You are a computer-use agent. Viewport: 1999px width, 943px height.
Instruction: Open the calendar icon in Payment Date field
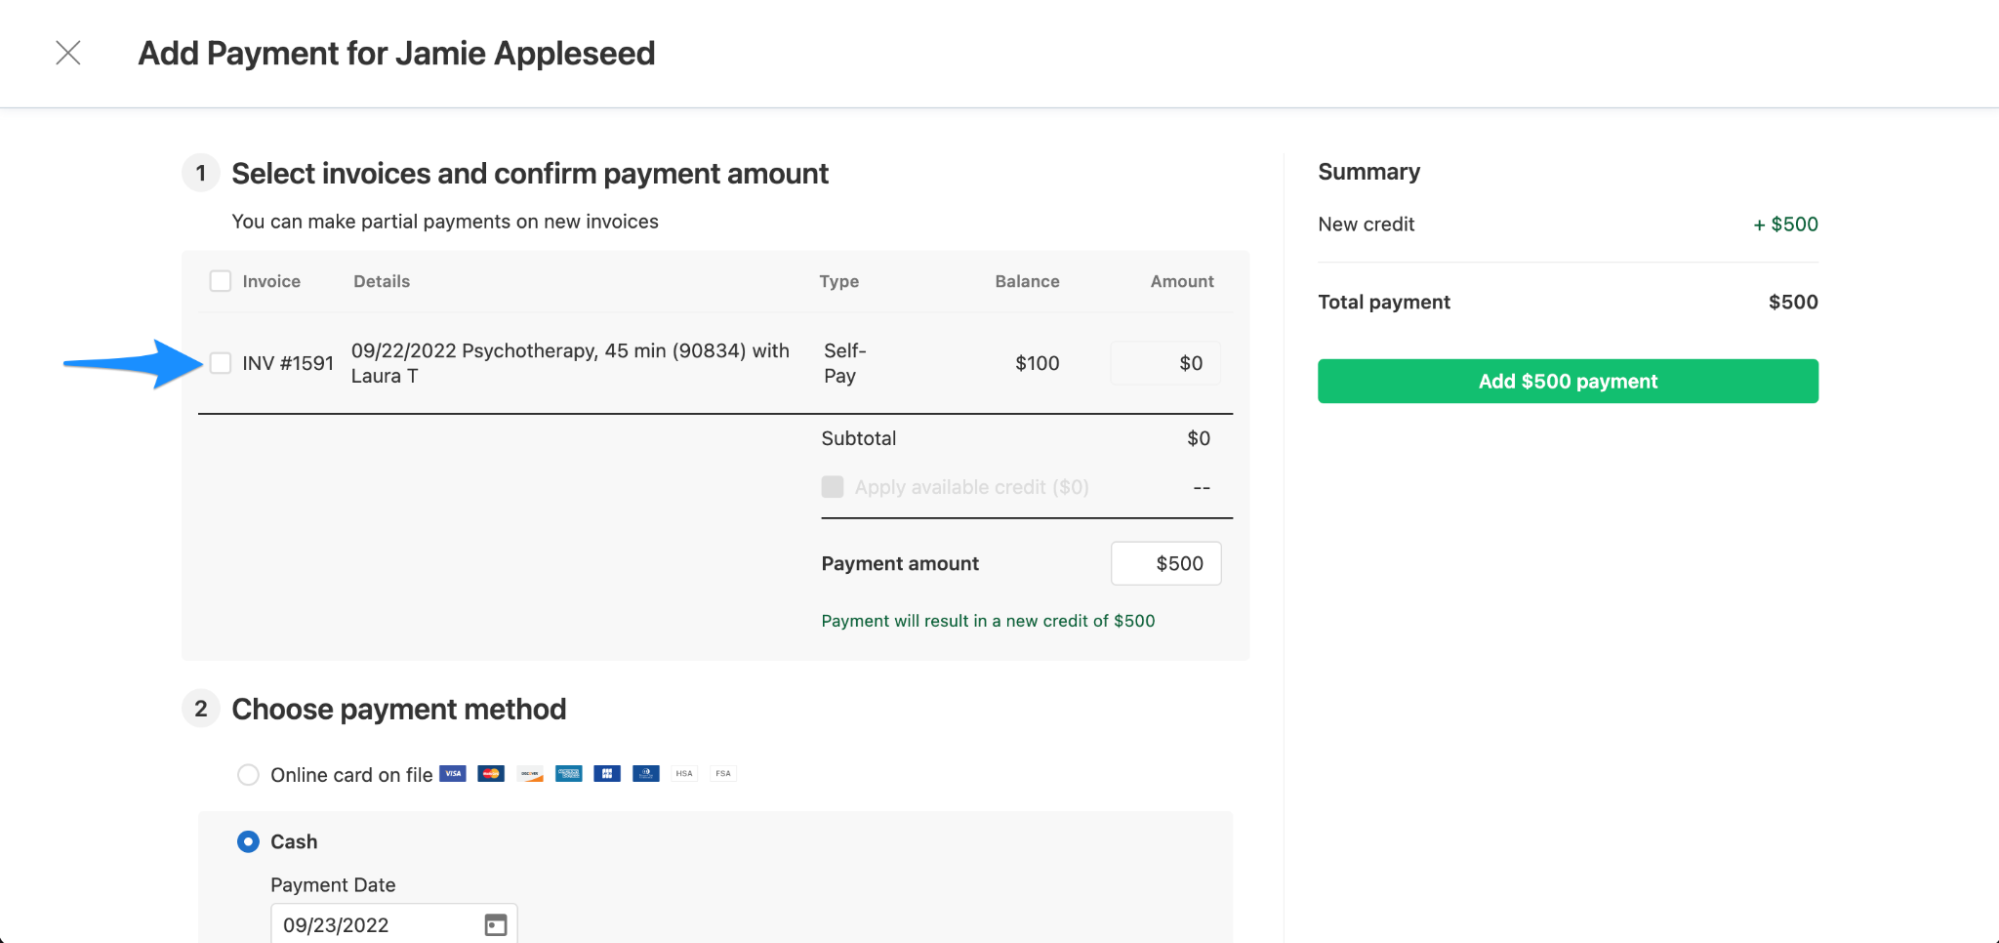496,924
